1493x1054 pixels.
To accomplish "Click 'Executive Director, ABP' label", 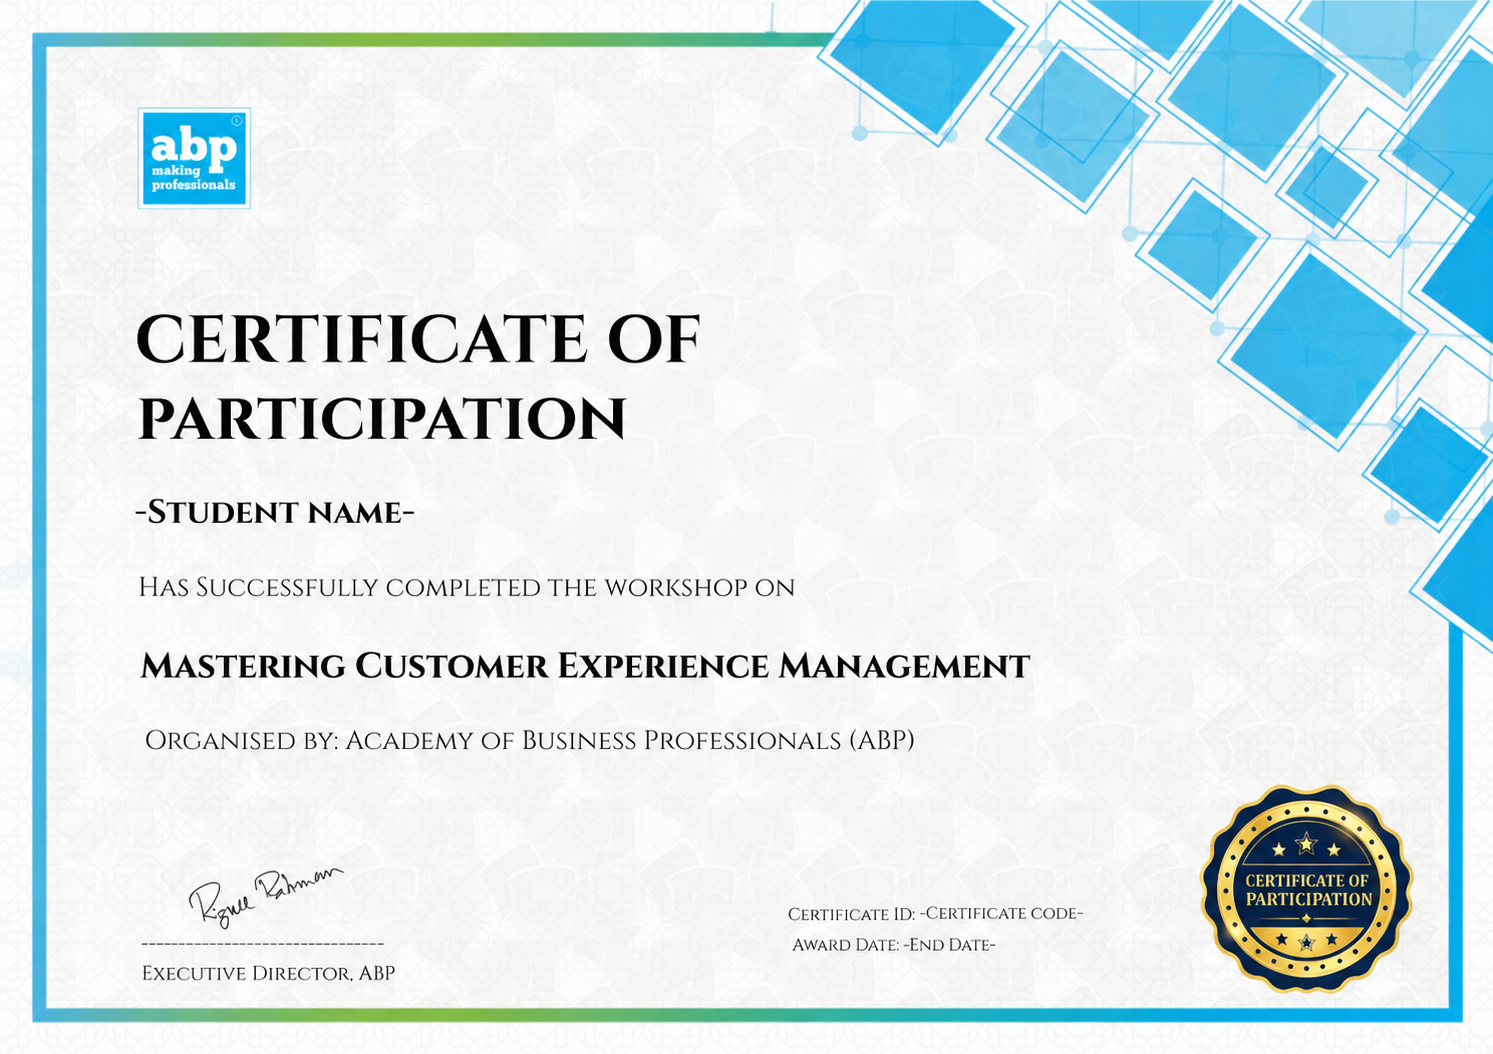I will tap(268, 973).
